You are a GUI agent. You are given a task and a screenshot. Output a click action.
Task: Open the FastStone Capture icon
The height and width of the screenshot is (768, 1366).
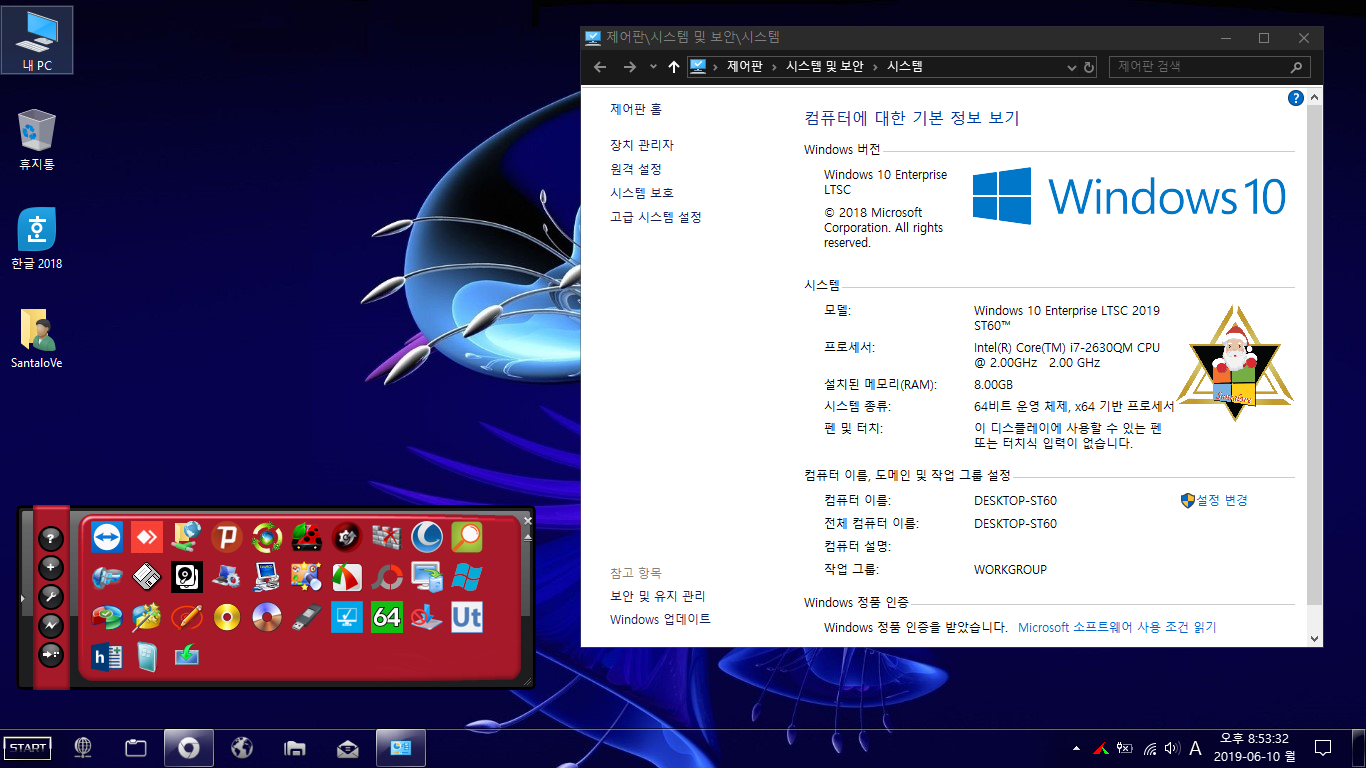347,577
